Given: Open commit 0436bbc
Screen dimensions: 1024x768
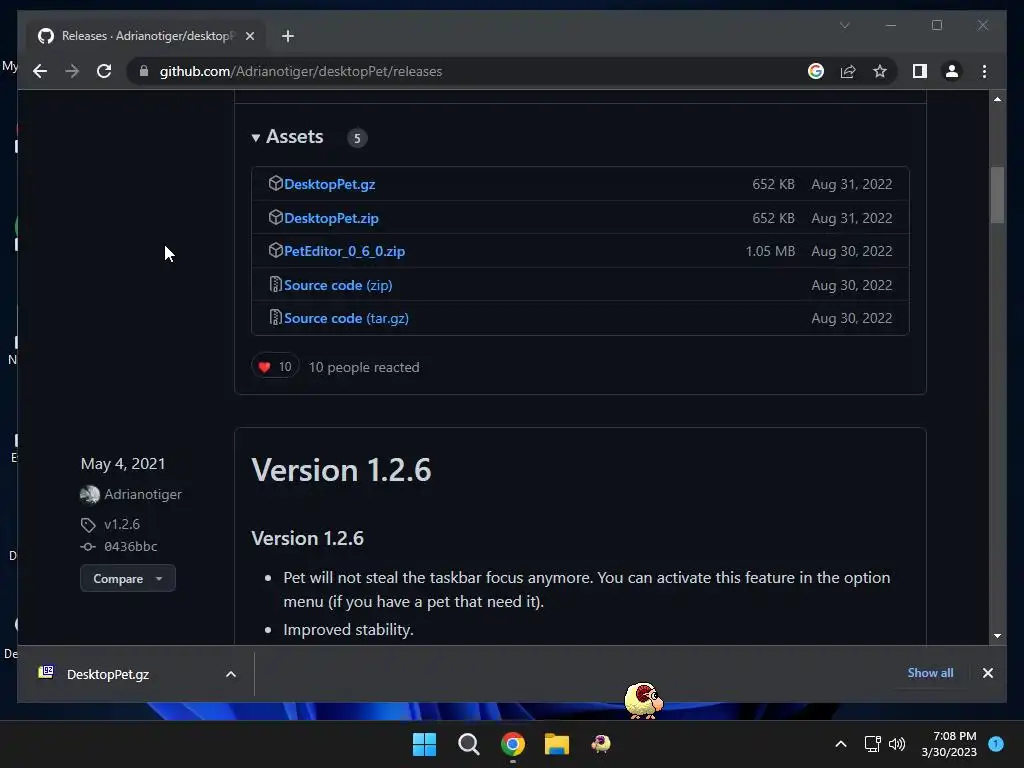Looking at the screenshot, I should tap(131, 547).
